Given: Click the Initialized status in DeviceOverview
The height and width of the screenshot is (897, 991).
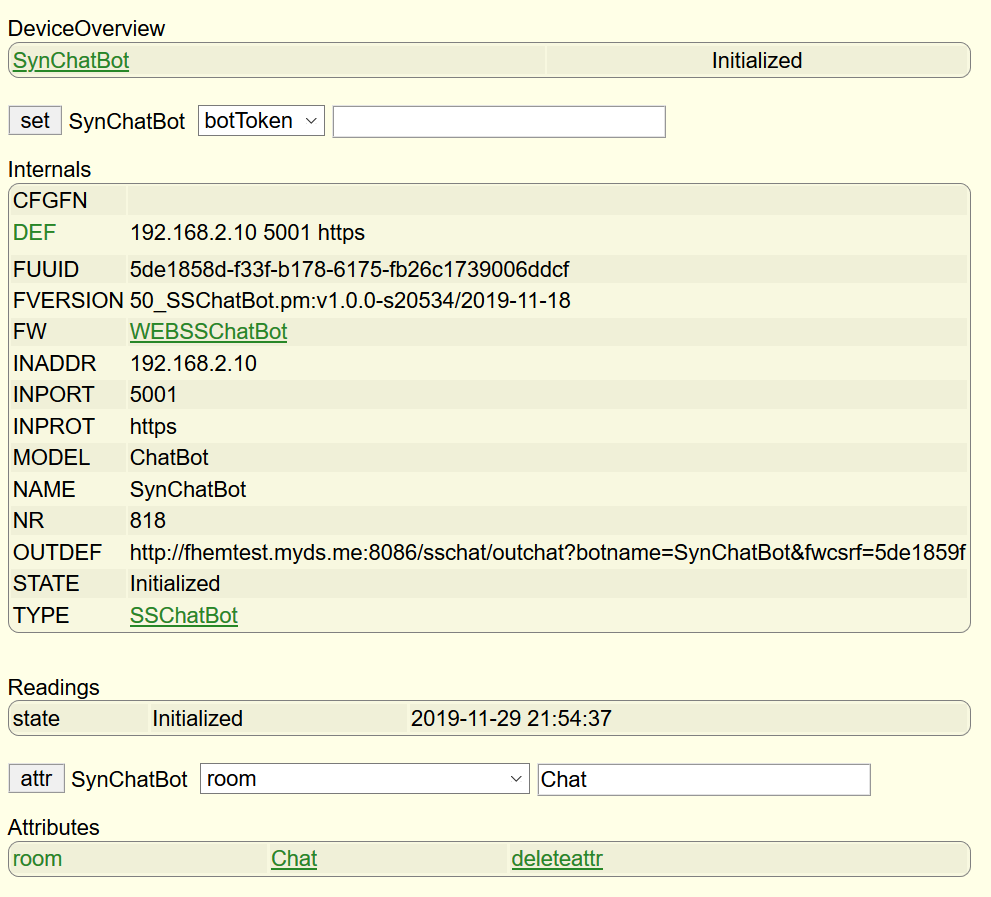Looking at the screenshot, I should pos(757,61).
